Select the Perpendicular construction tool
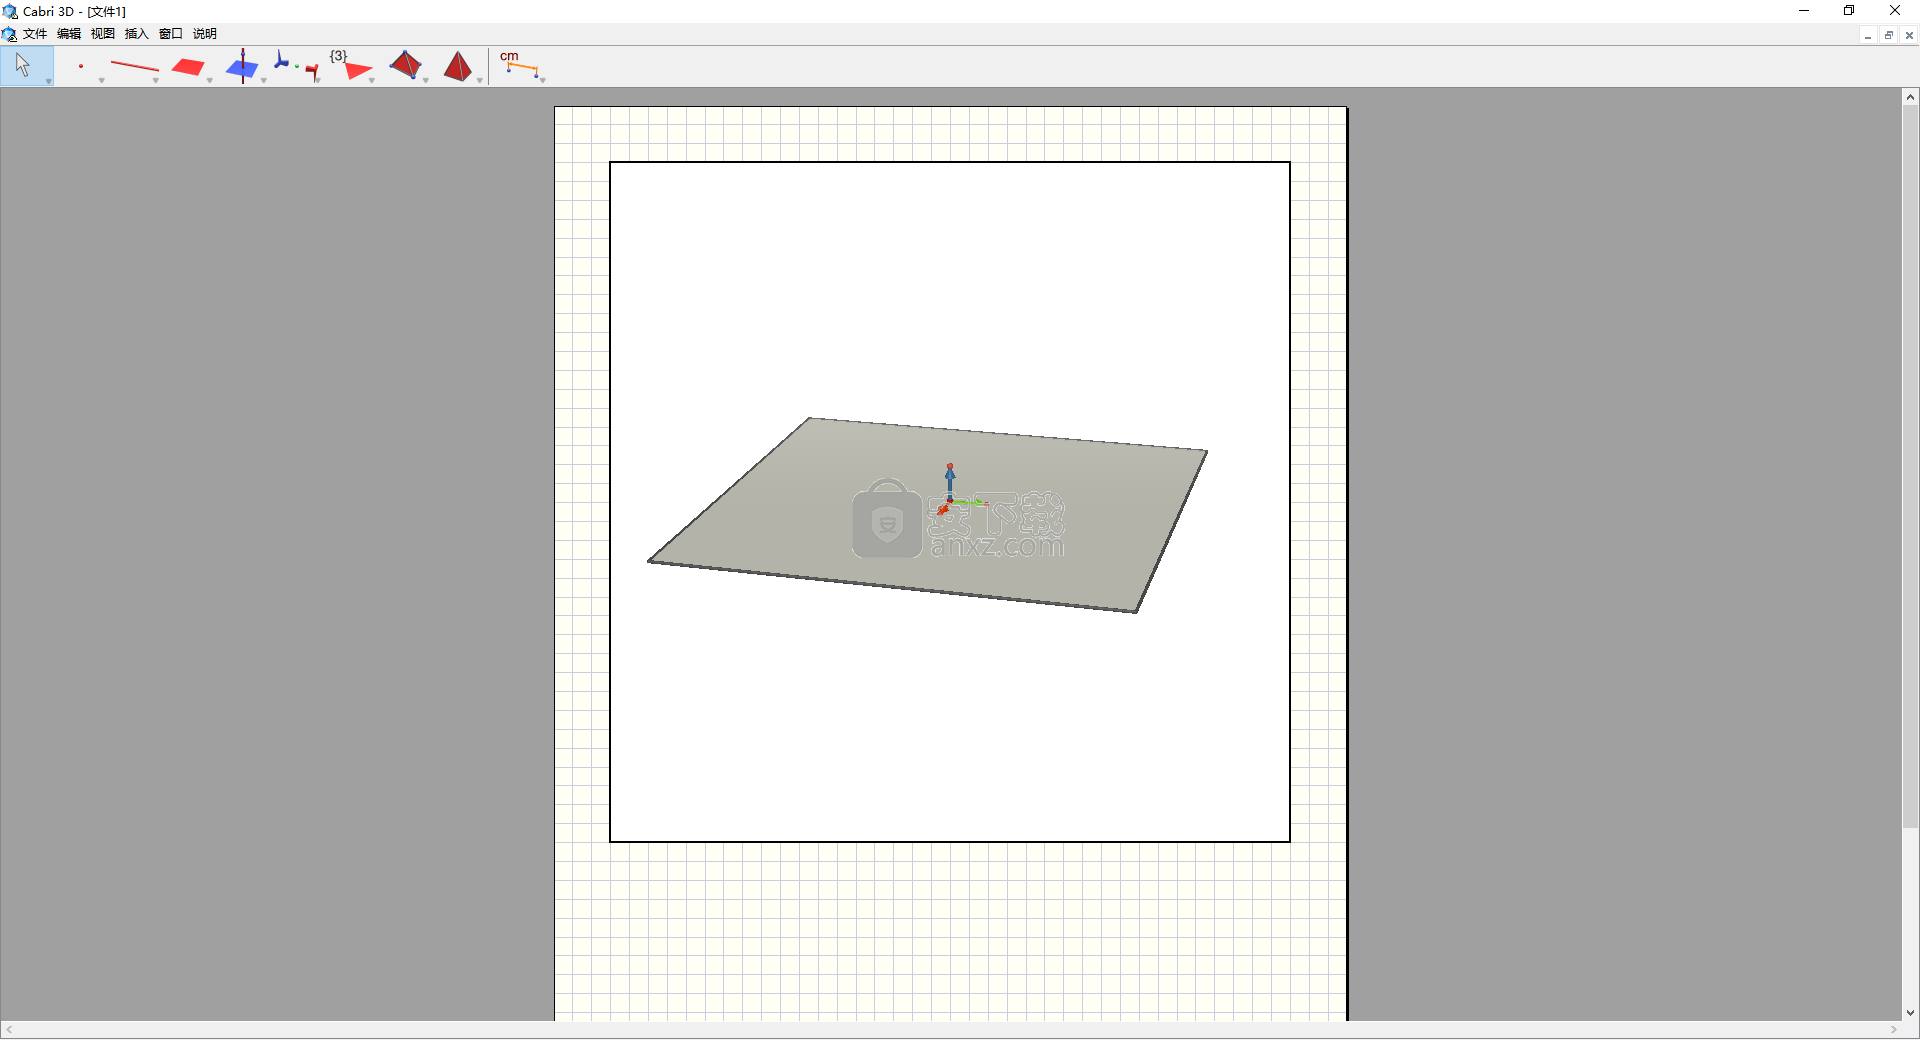 coord(242,66)
